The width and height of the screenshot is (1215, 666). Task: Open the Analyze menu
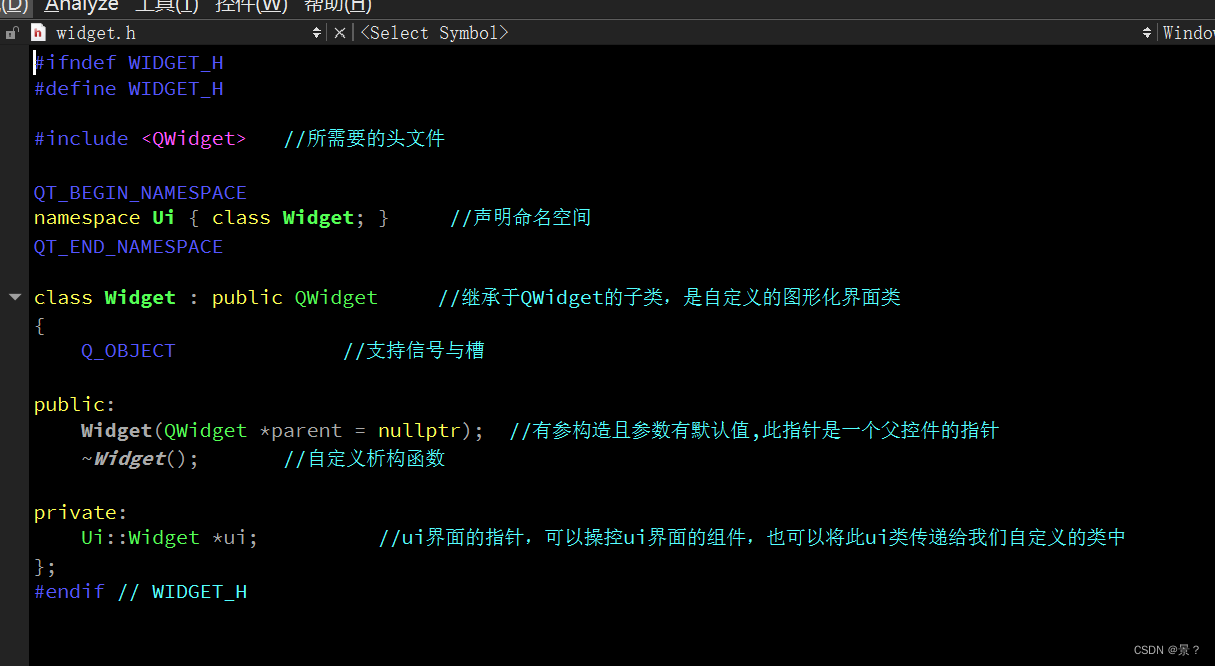81,7
